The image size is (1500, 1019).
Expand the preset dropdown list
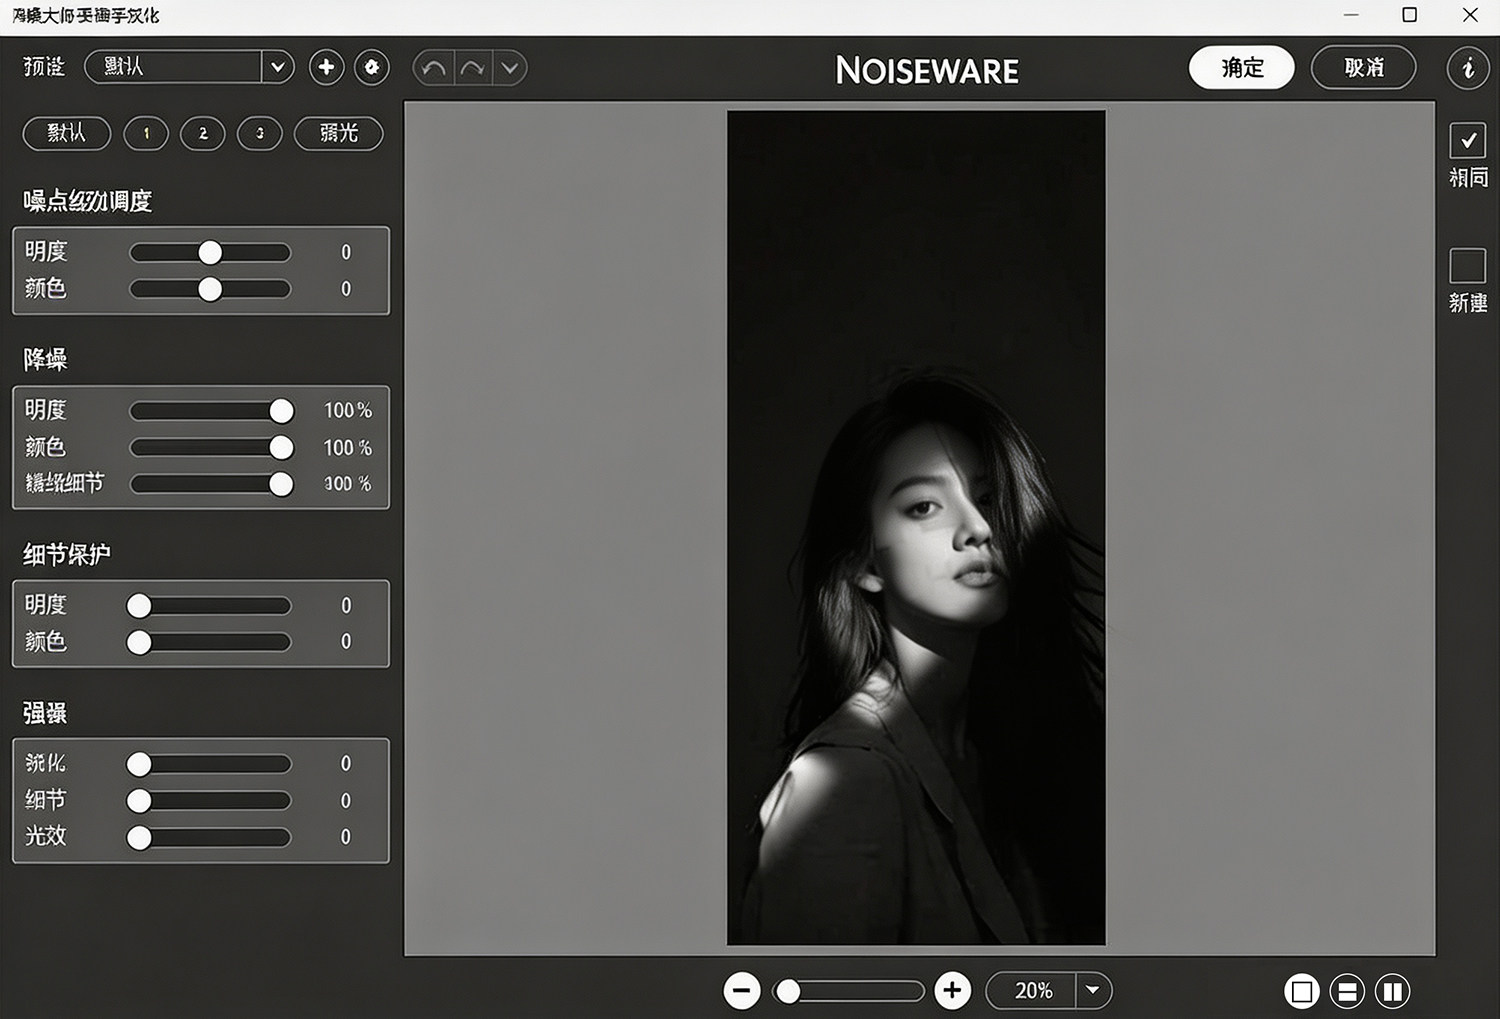tap(277, 67)
